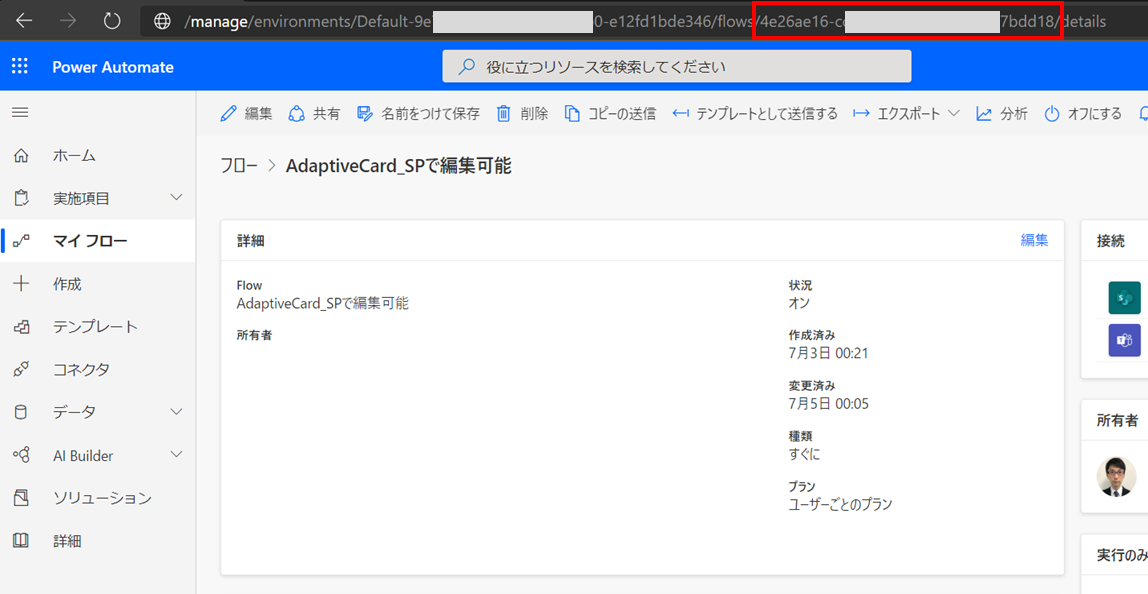The image size is (1148, 594).
Task: Click the 共有 toolbar button
Action: click(x=314, y=114)
